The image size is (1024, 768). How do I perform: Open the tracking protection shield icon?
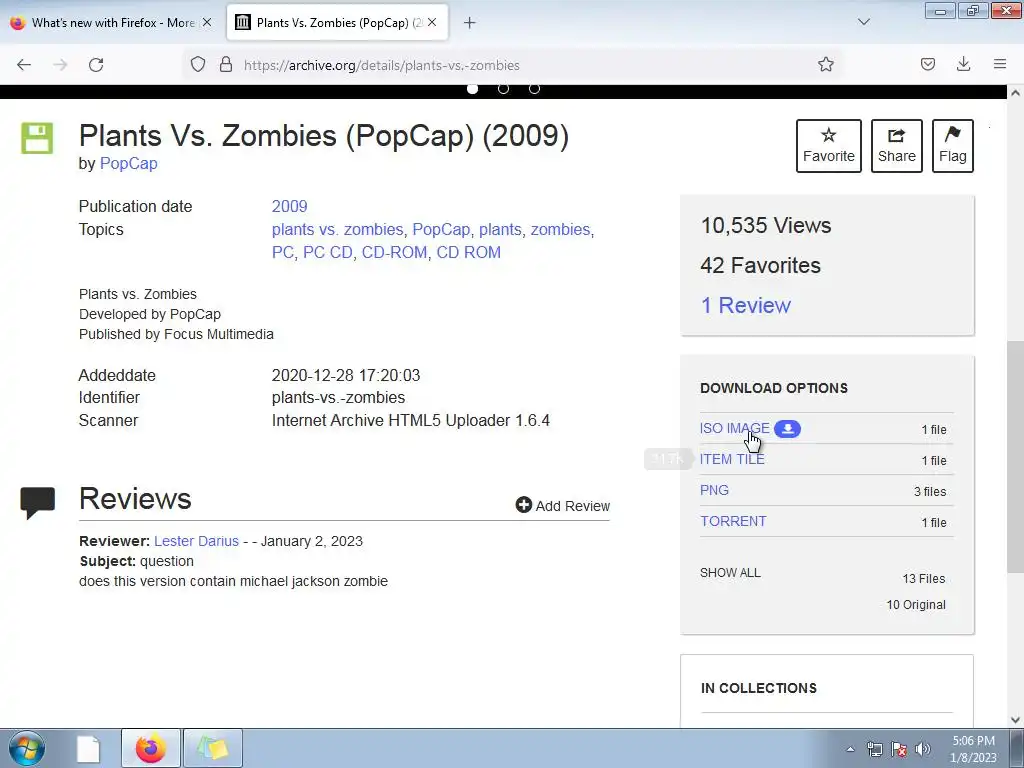198,65
